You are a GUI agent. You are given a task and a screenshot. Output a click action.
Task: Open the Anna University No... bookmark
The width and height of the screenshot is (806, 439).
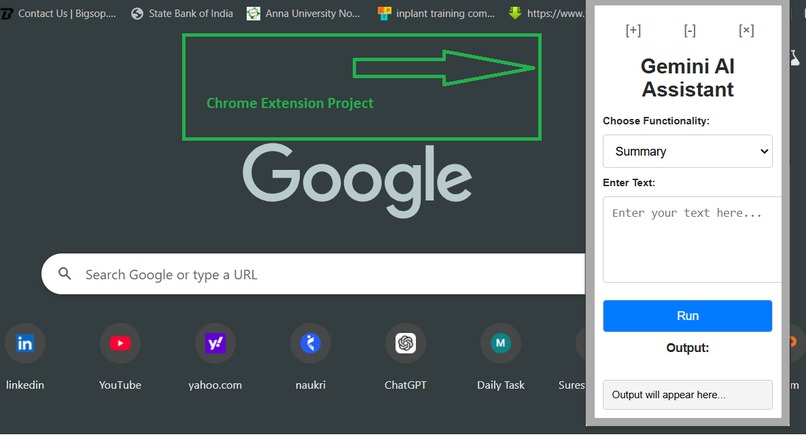coord(303,13)
